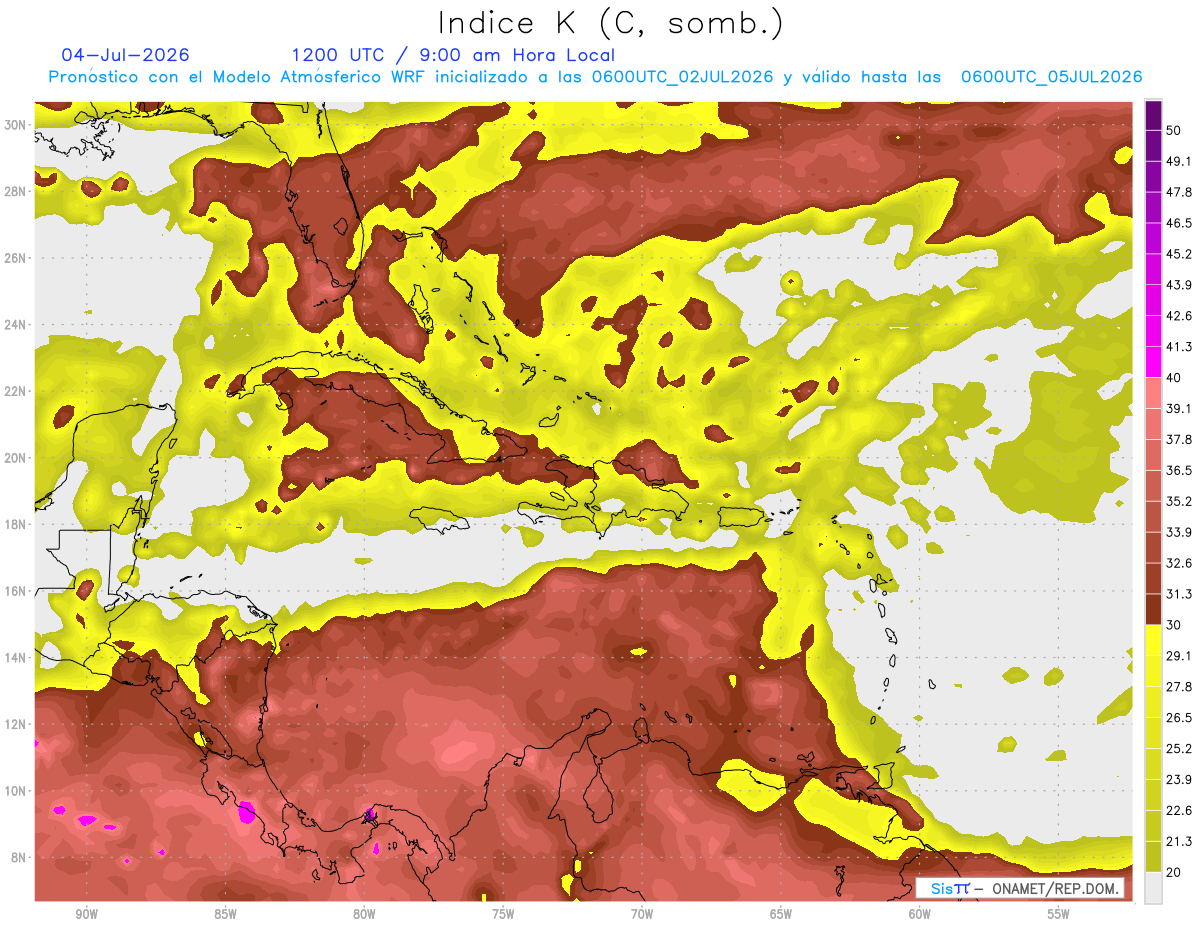Click the "35.2" color scale value
The image size is (1200, 927).
1178,501
